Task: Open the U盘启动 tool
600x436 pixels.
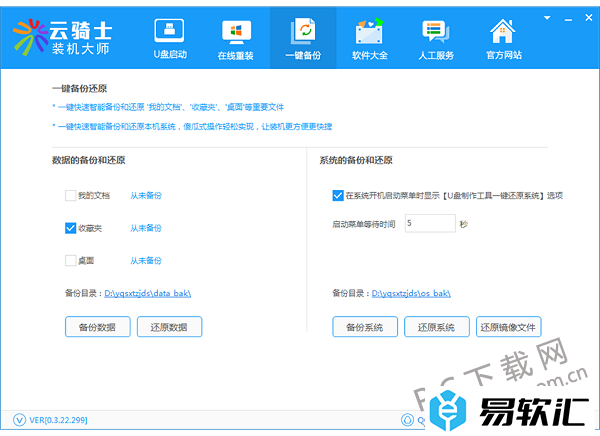Action: coord(170,38)
